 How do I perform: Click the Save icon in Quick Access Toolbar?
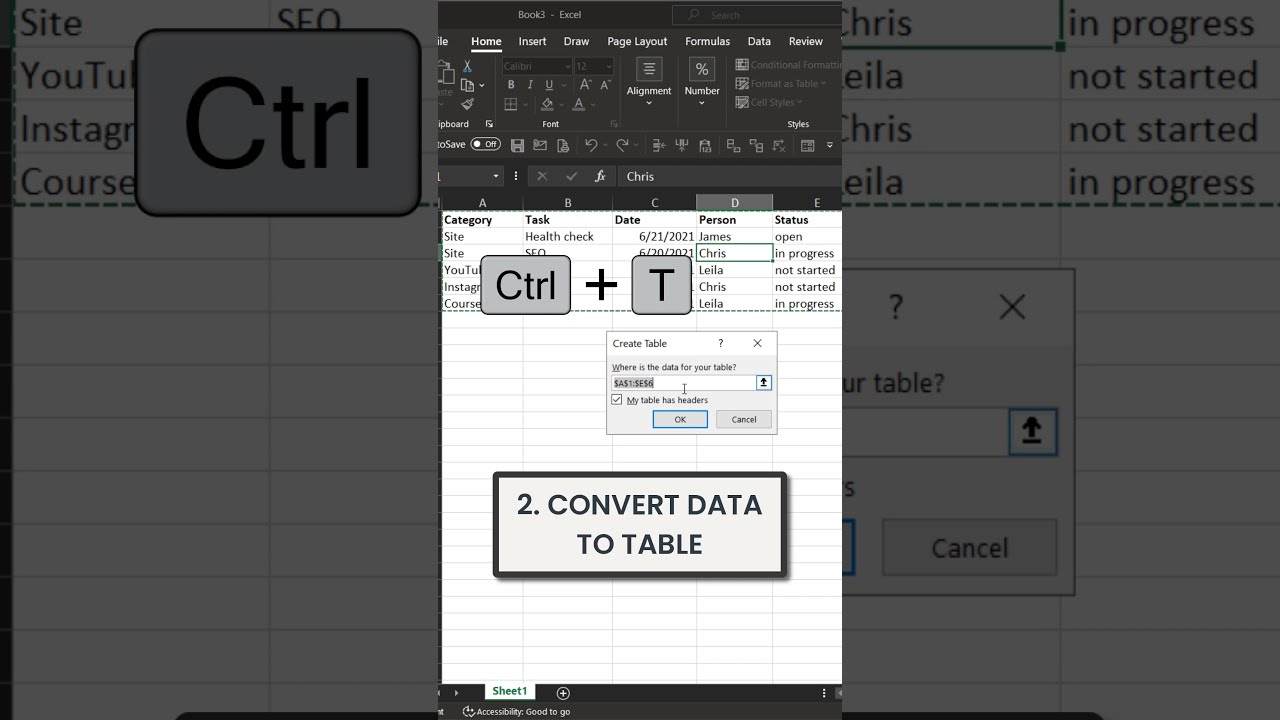(517, 146)
